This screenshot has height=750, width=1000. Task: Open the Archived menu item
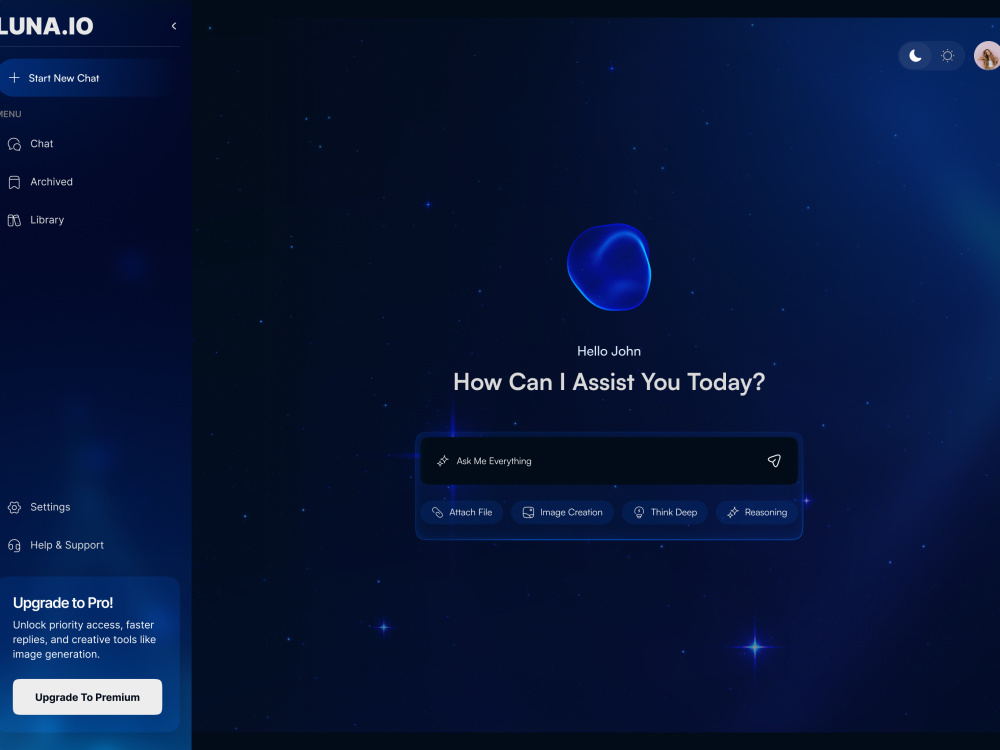[40, 182]
